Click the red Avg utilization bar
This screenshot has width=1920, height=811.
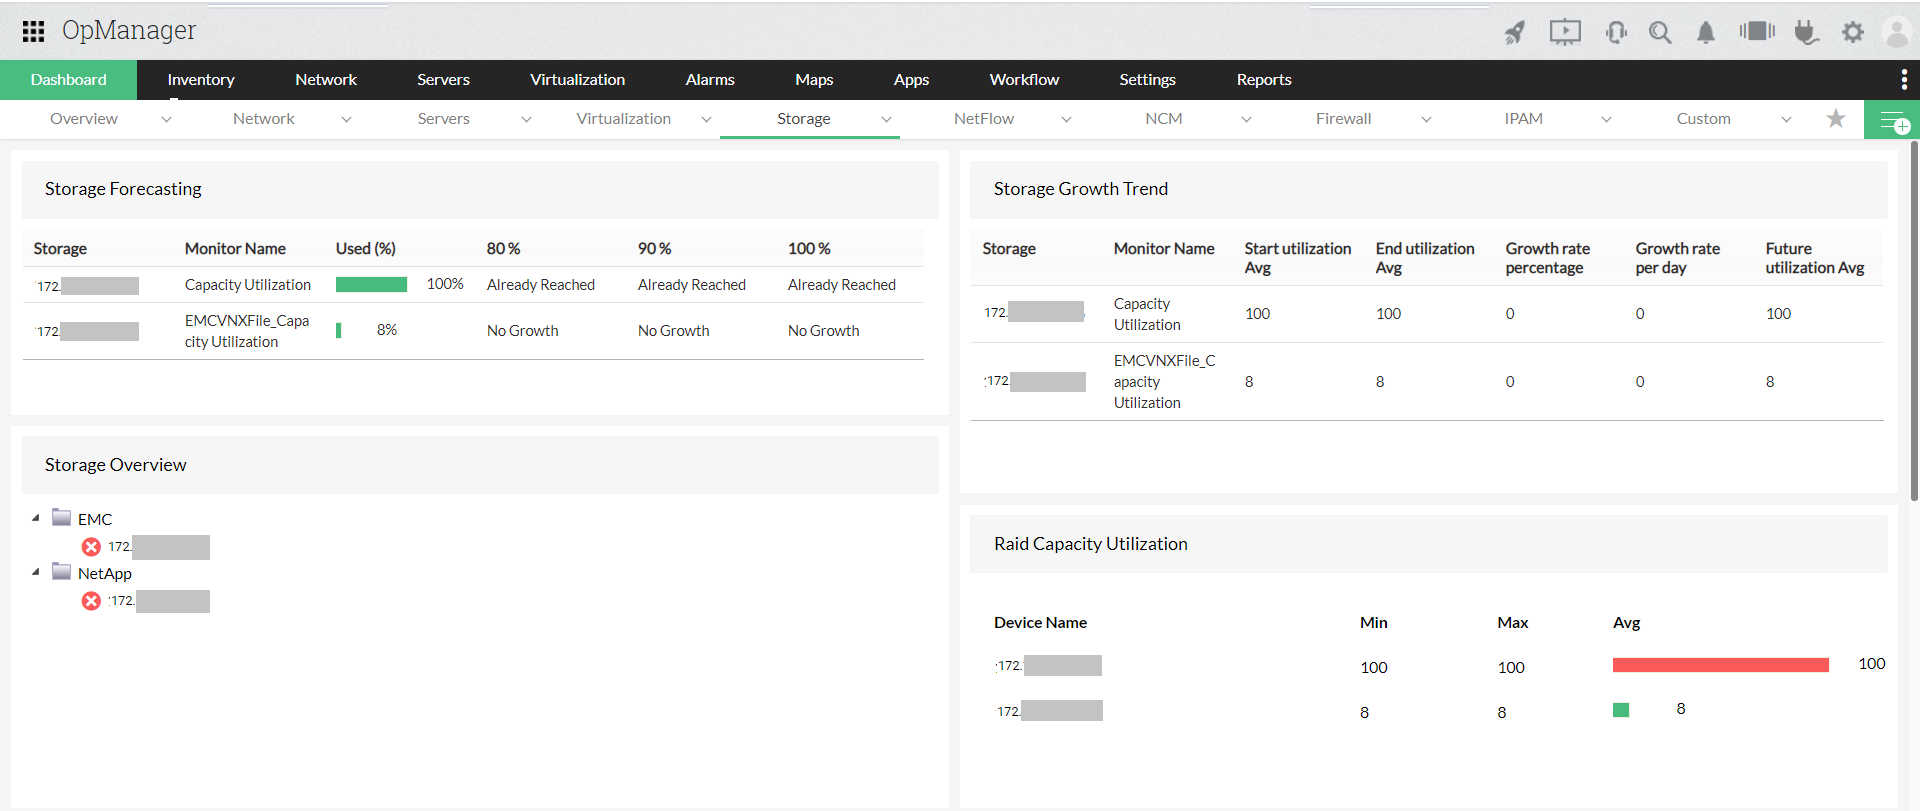[1720, 665]
